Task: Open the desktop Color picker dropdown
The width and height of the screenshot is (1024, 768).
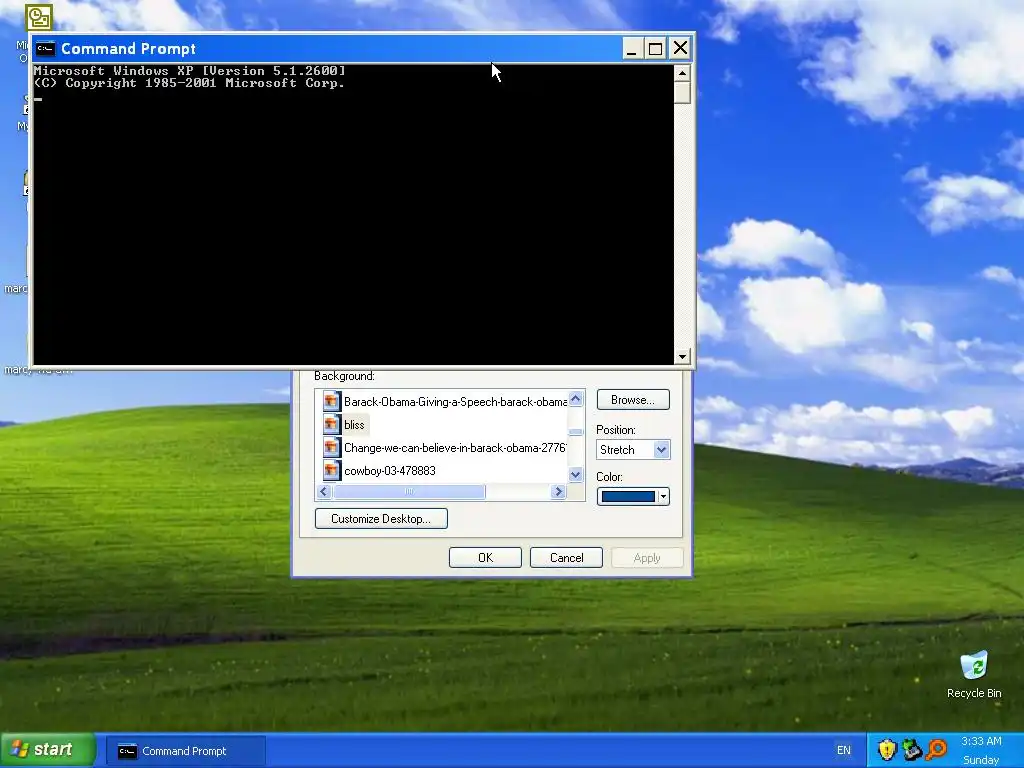Action: coord(633,496)
